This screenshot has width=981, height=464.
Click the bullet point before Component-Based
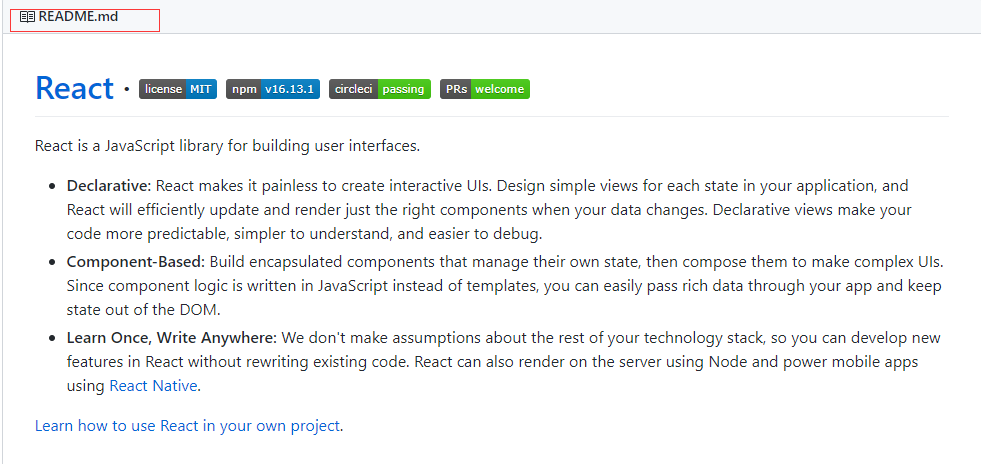tap(52, 263)
